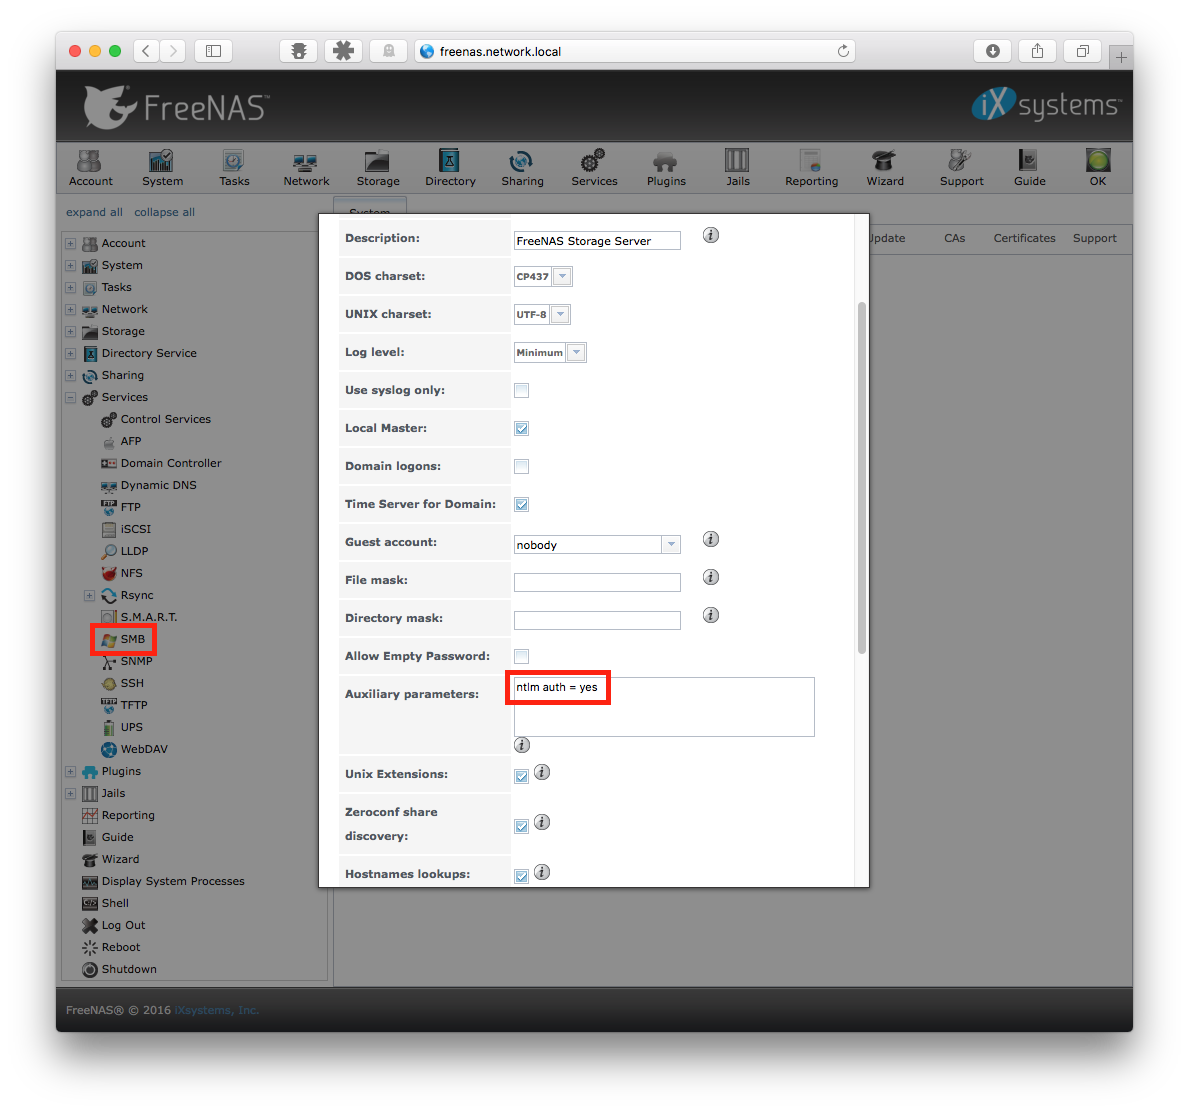Open Account in the top toolbar

[90, 168]
